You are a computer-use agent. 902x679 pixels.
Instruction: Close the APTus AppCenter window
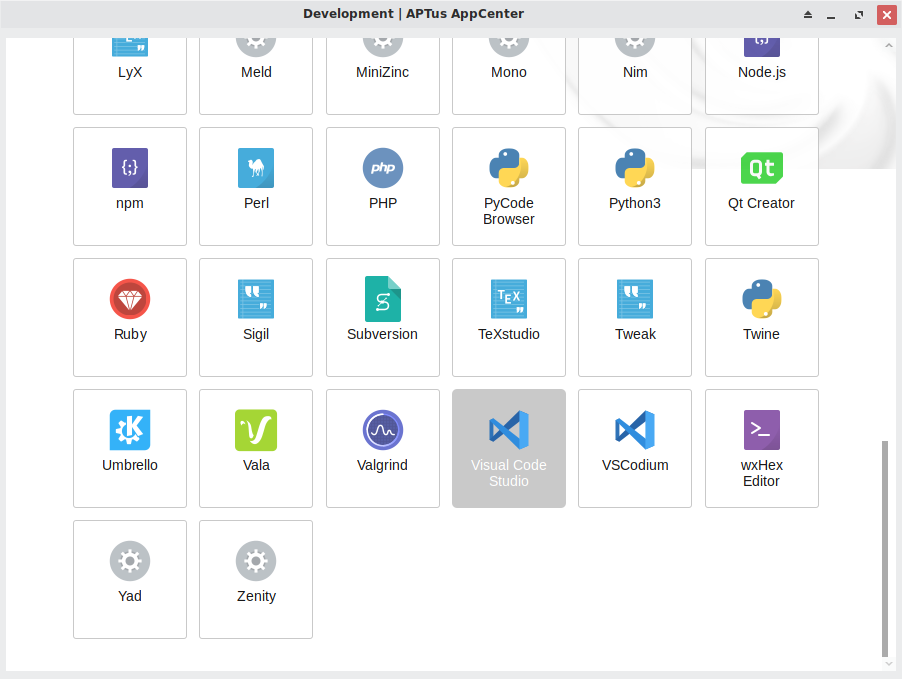886,15
